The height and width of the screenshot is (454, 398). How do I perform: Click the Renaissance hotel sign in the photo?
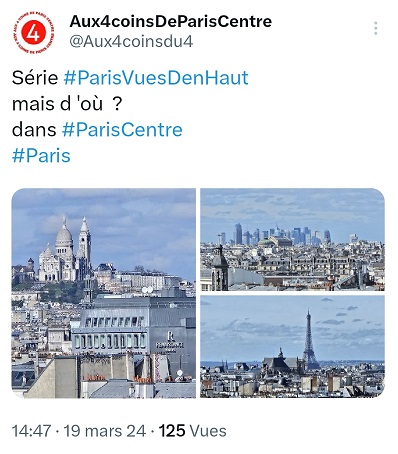coord(170,342)
